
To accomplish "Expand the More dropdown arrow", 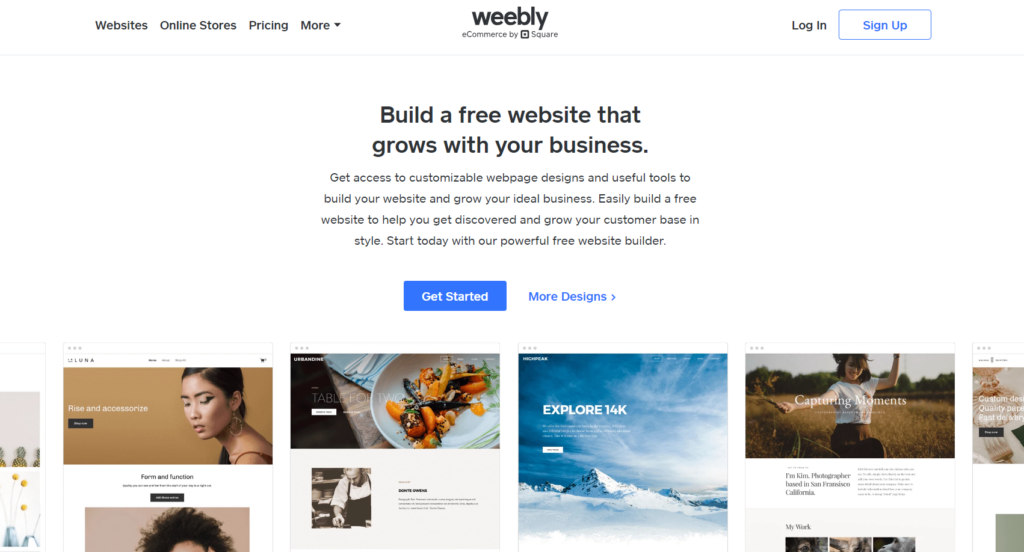I will tap(338, 25).
